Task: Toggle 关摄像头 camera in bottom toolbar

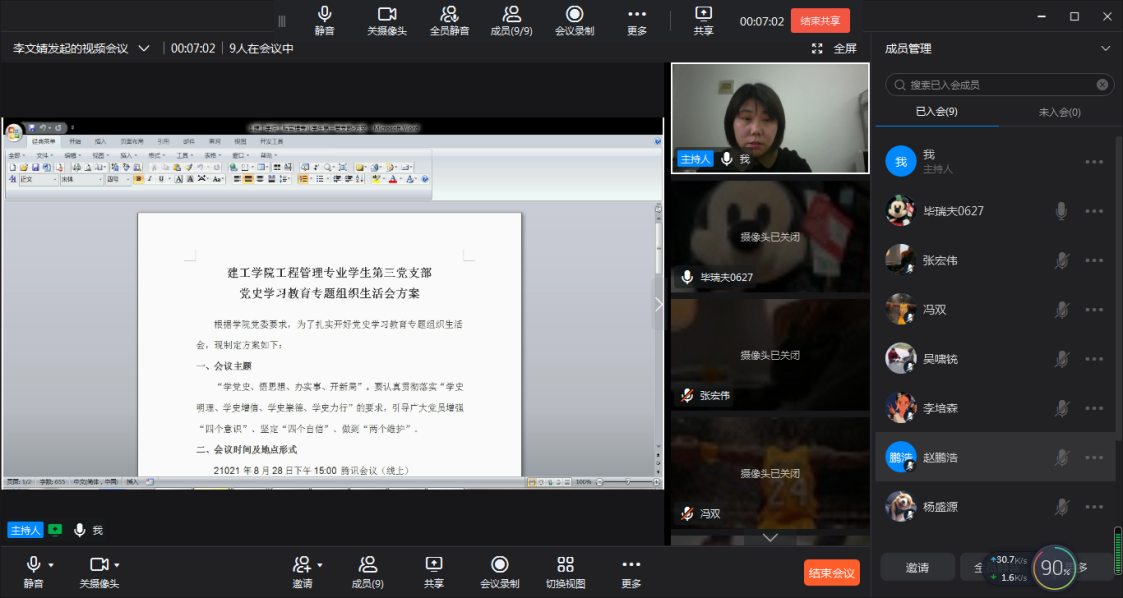Action: (98, 565)
